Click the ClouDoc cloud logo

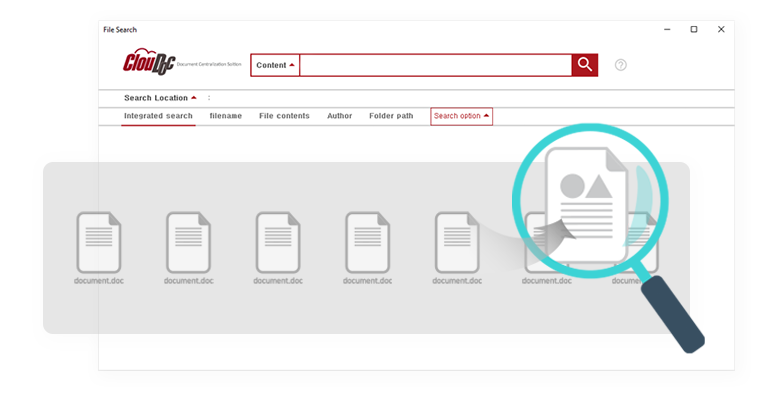click(149, 64)
